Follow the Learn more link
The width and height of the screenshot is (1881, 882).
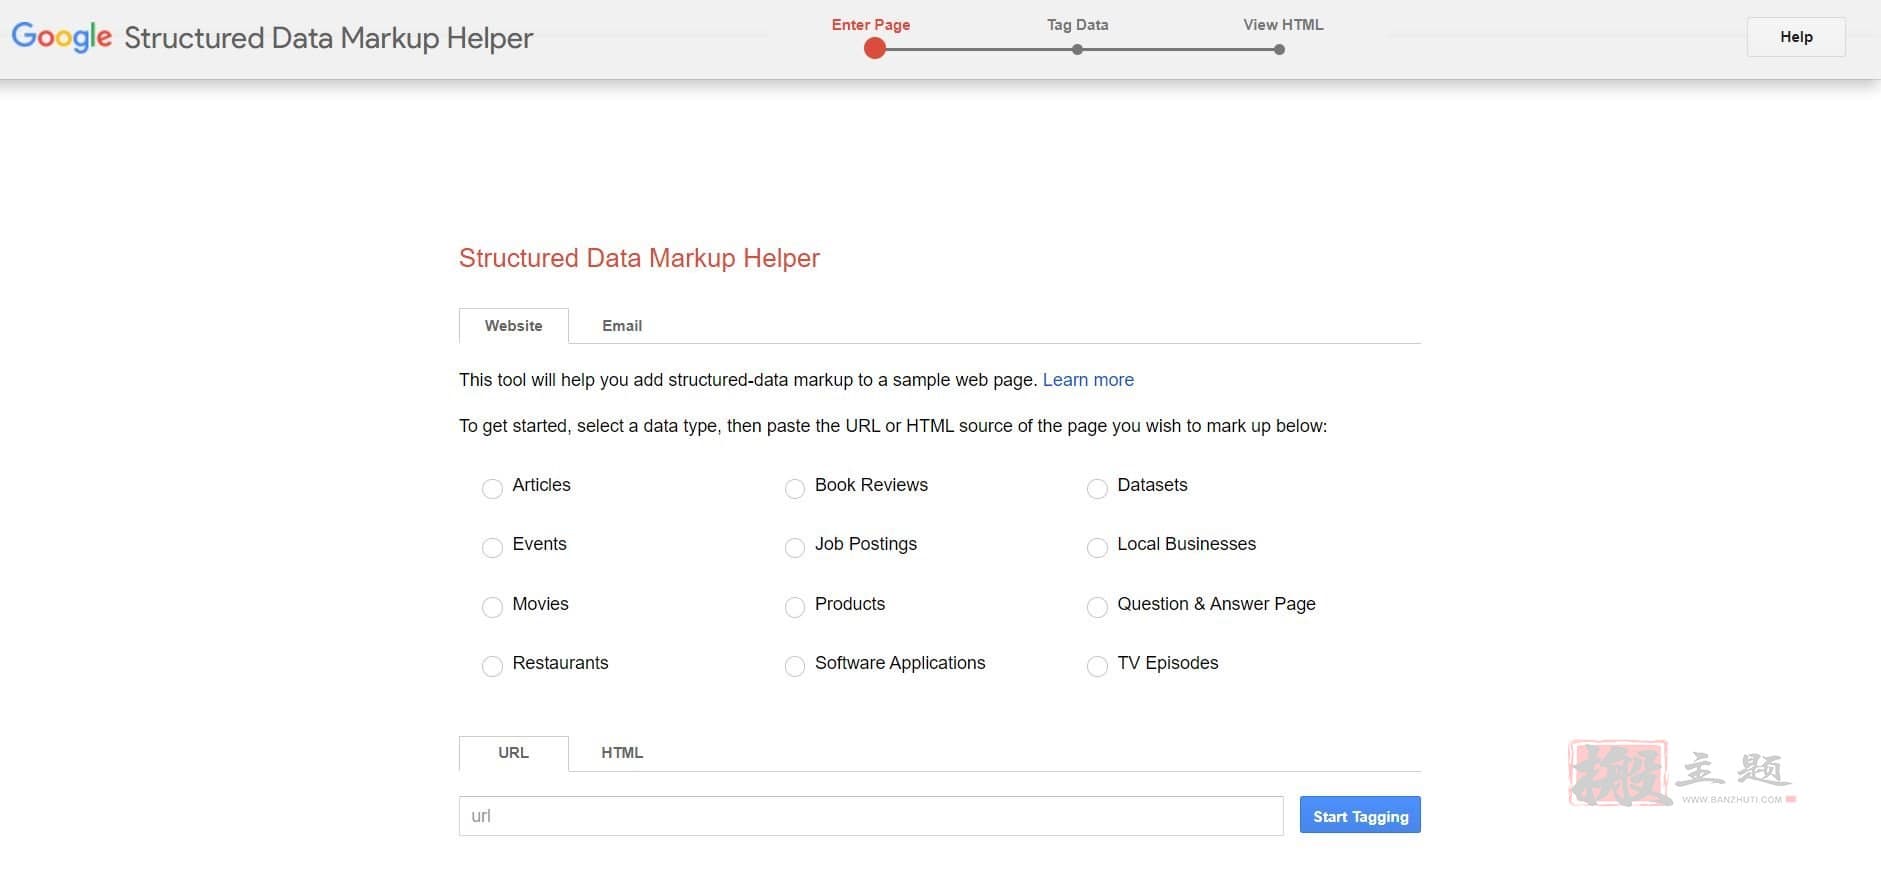click(1088, 380)
